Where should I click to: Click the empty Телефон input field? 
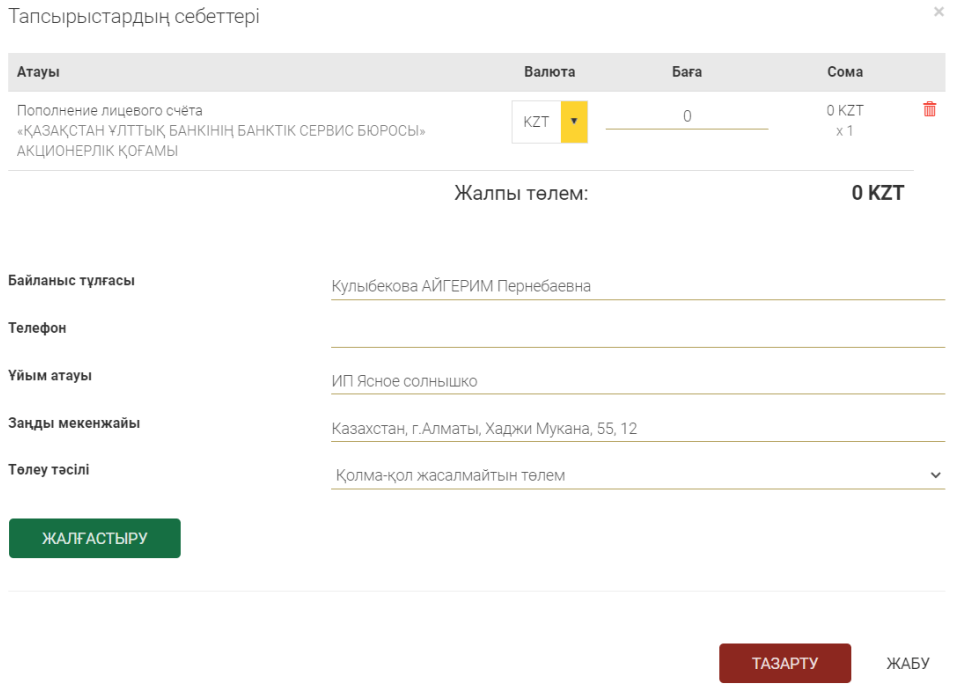click(637, 333)
